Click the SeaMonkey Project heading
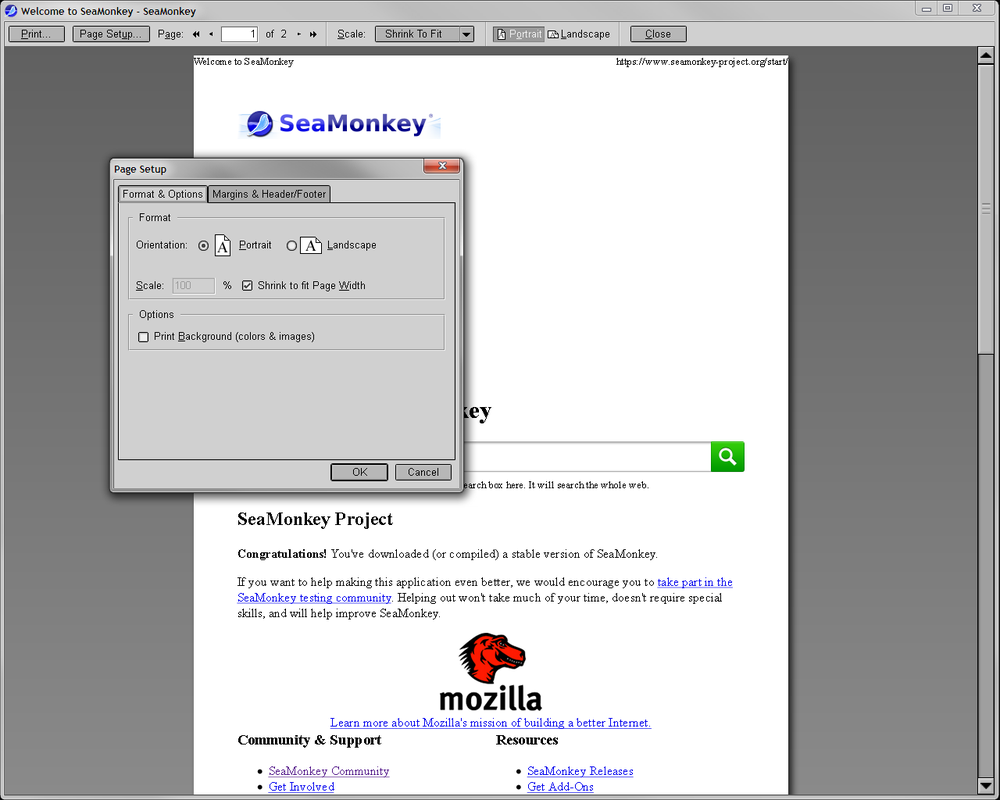 coord(315,519)
